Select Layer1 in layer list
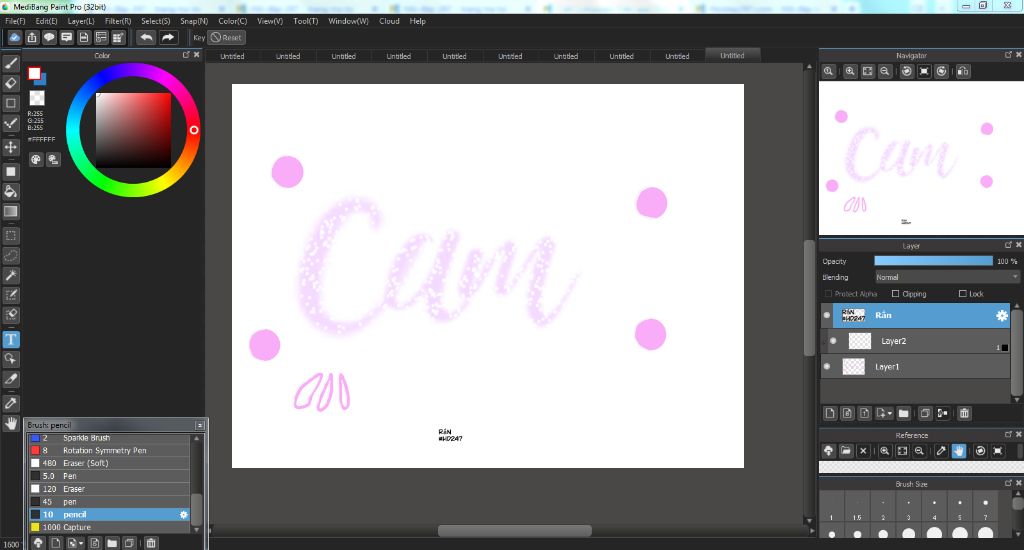Image resolution: width=1024 pixels, height=550 pixels. point(915,366)
